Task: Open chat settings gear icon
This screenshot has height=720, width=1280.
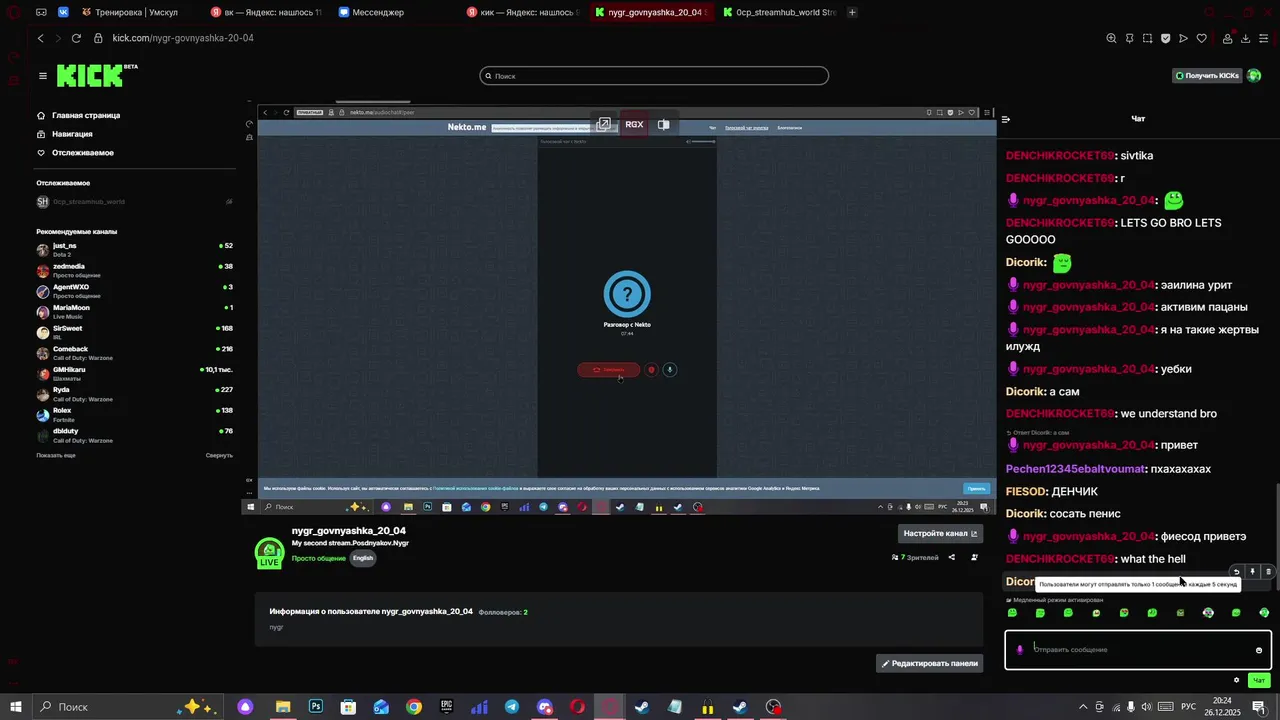Action: pyautogui.click(x=1236, y=680)
